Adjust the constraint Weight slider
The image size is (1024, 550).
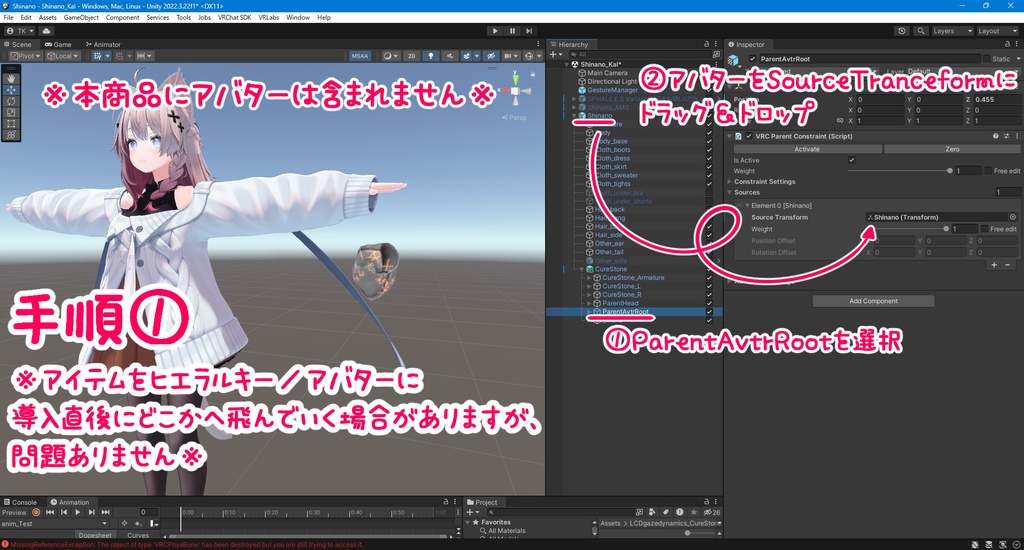pos(899,170)
